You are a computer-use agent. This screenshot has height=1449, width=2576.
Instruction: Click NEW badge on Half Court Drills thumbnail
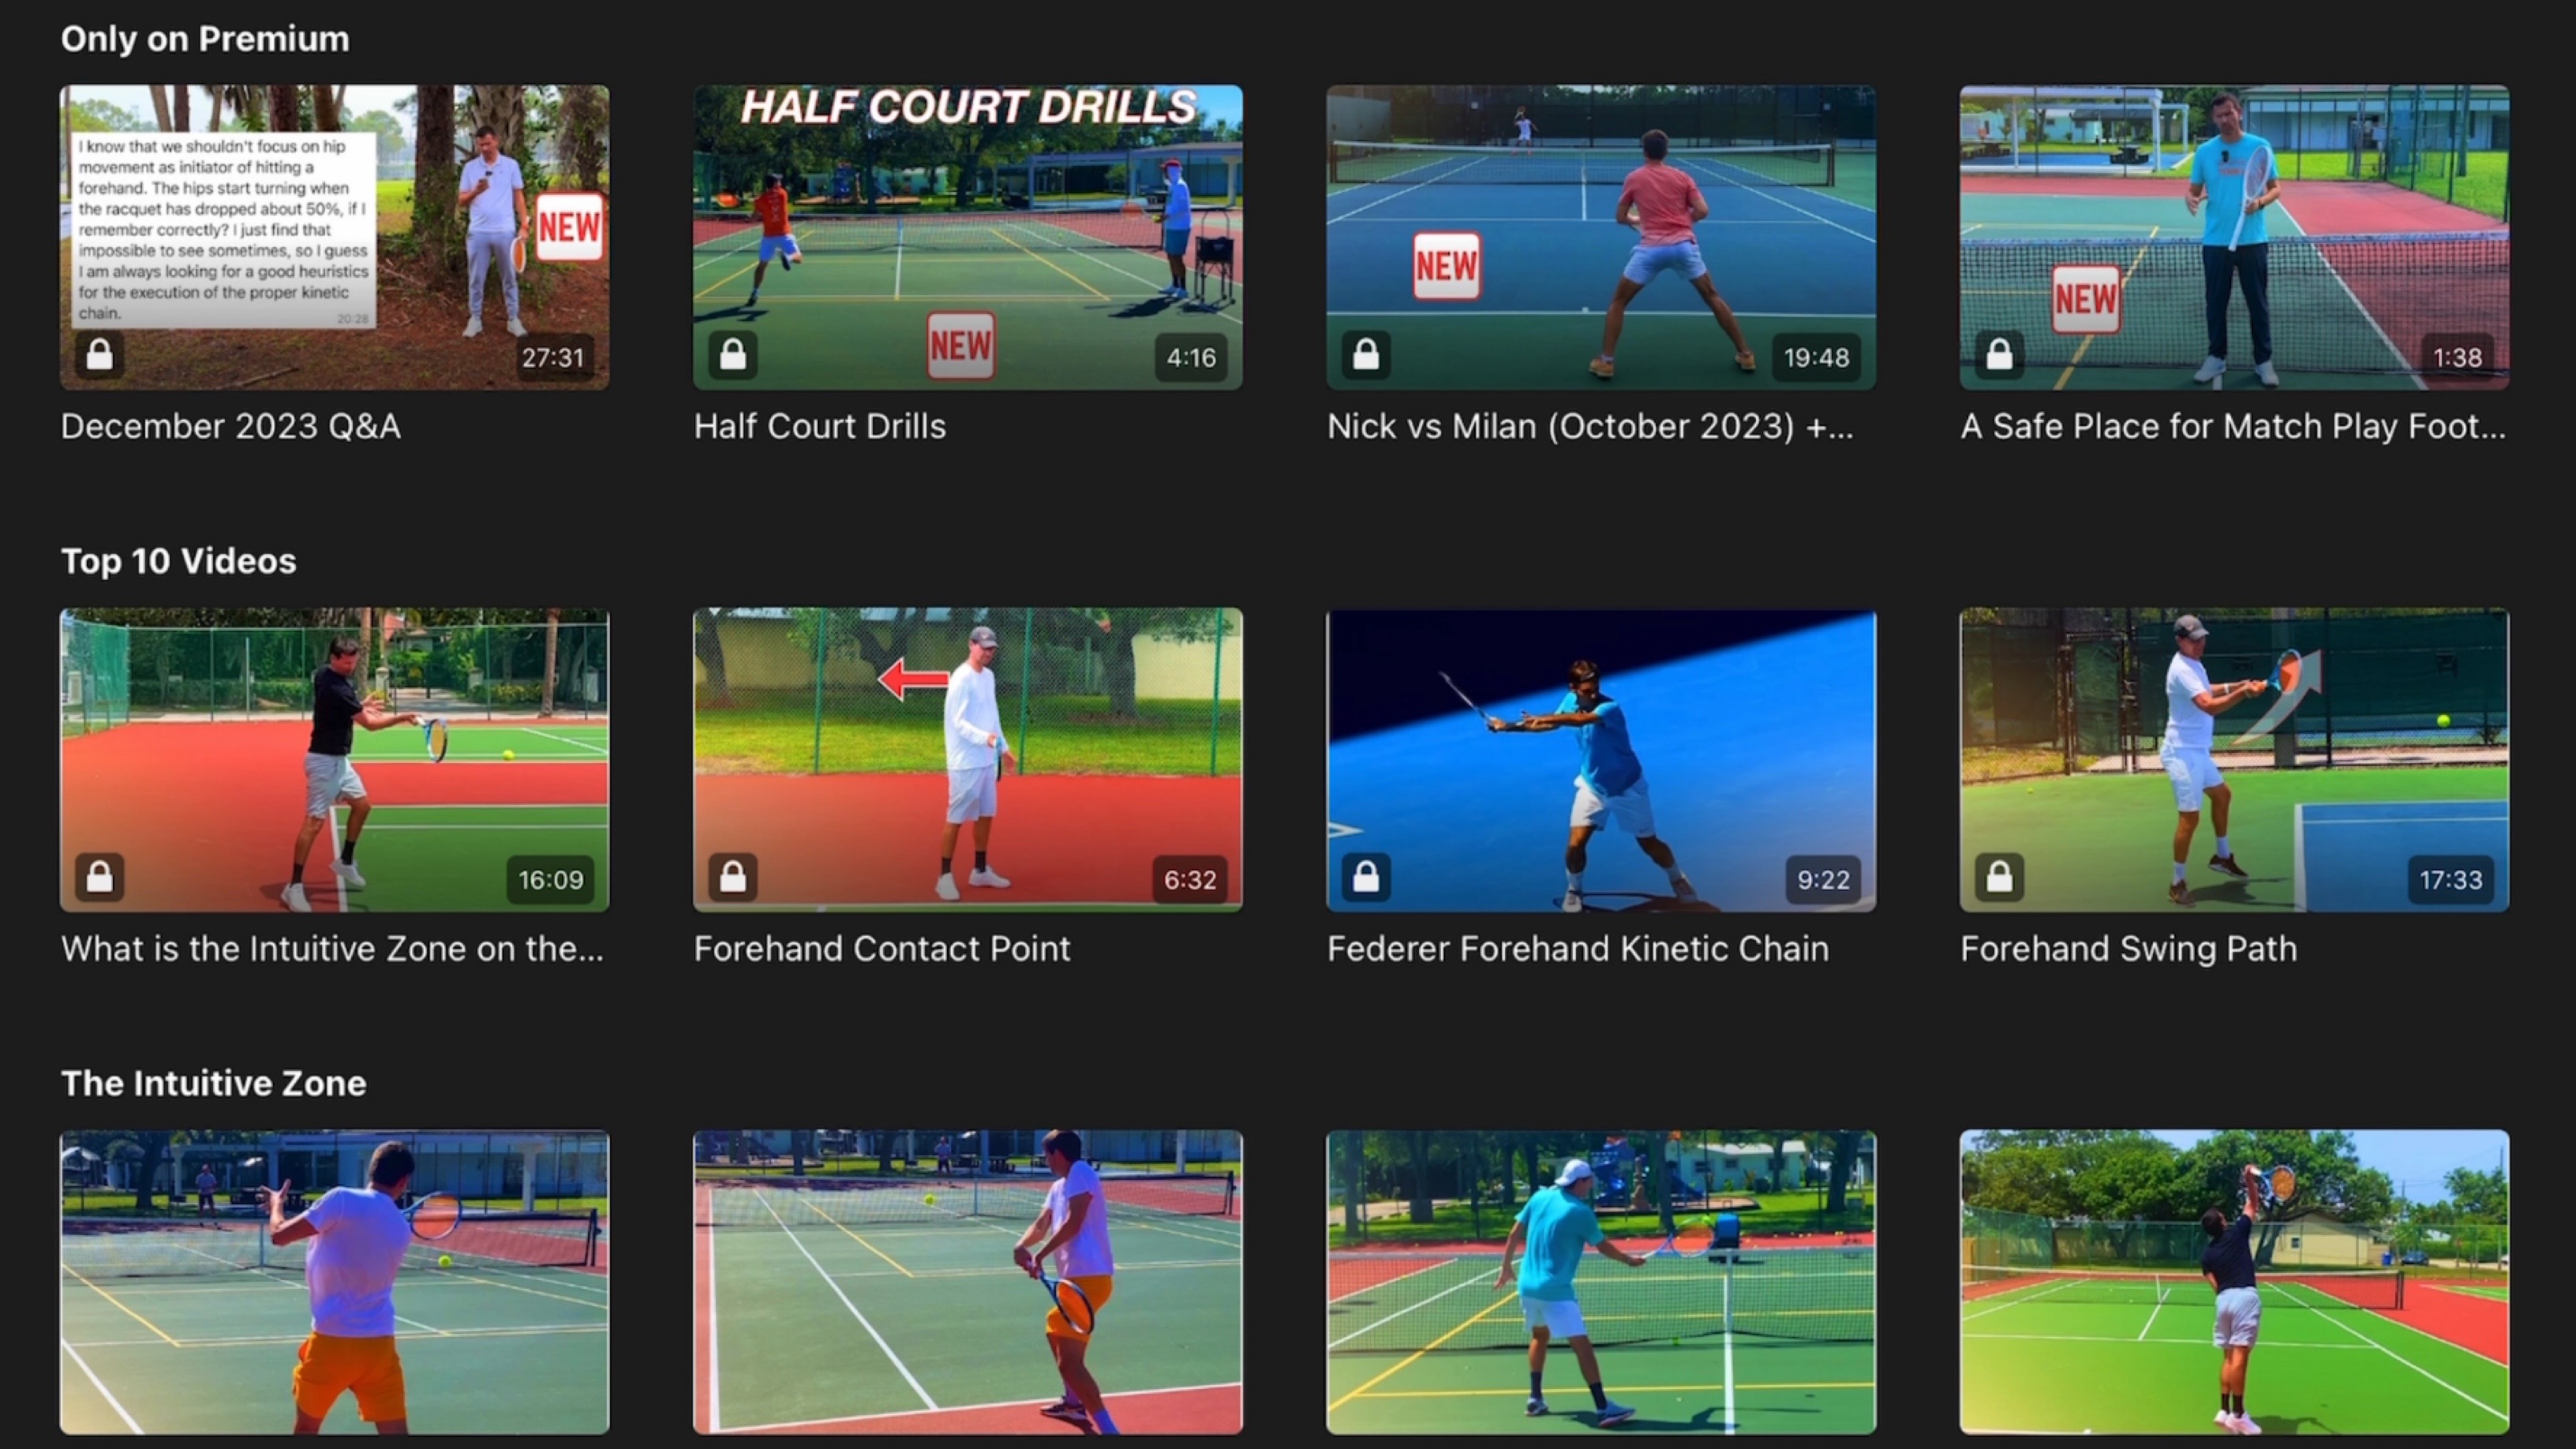[960, 345]
